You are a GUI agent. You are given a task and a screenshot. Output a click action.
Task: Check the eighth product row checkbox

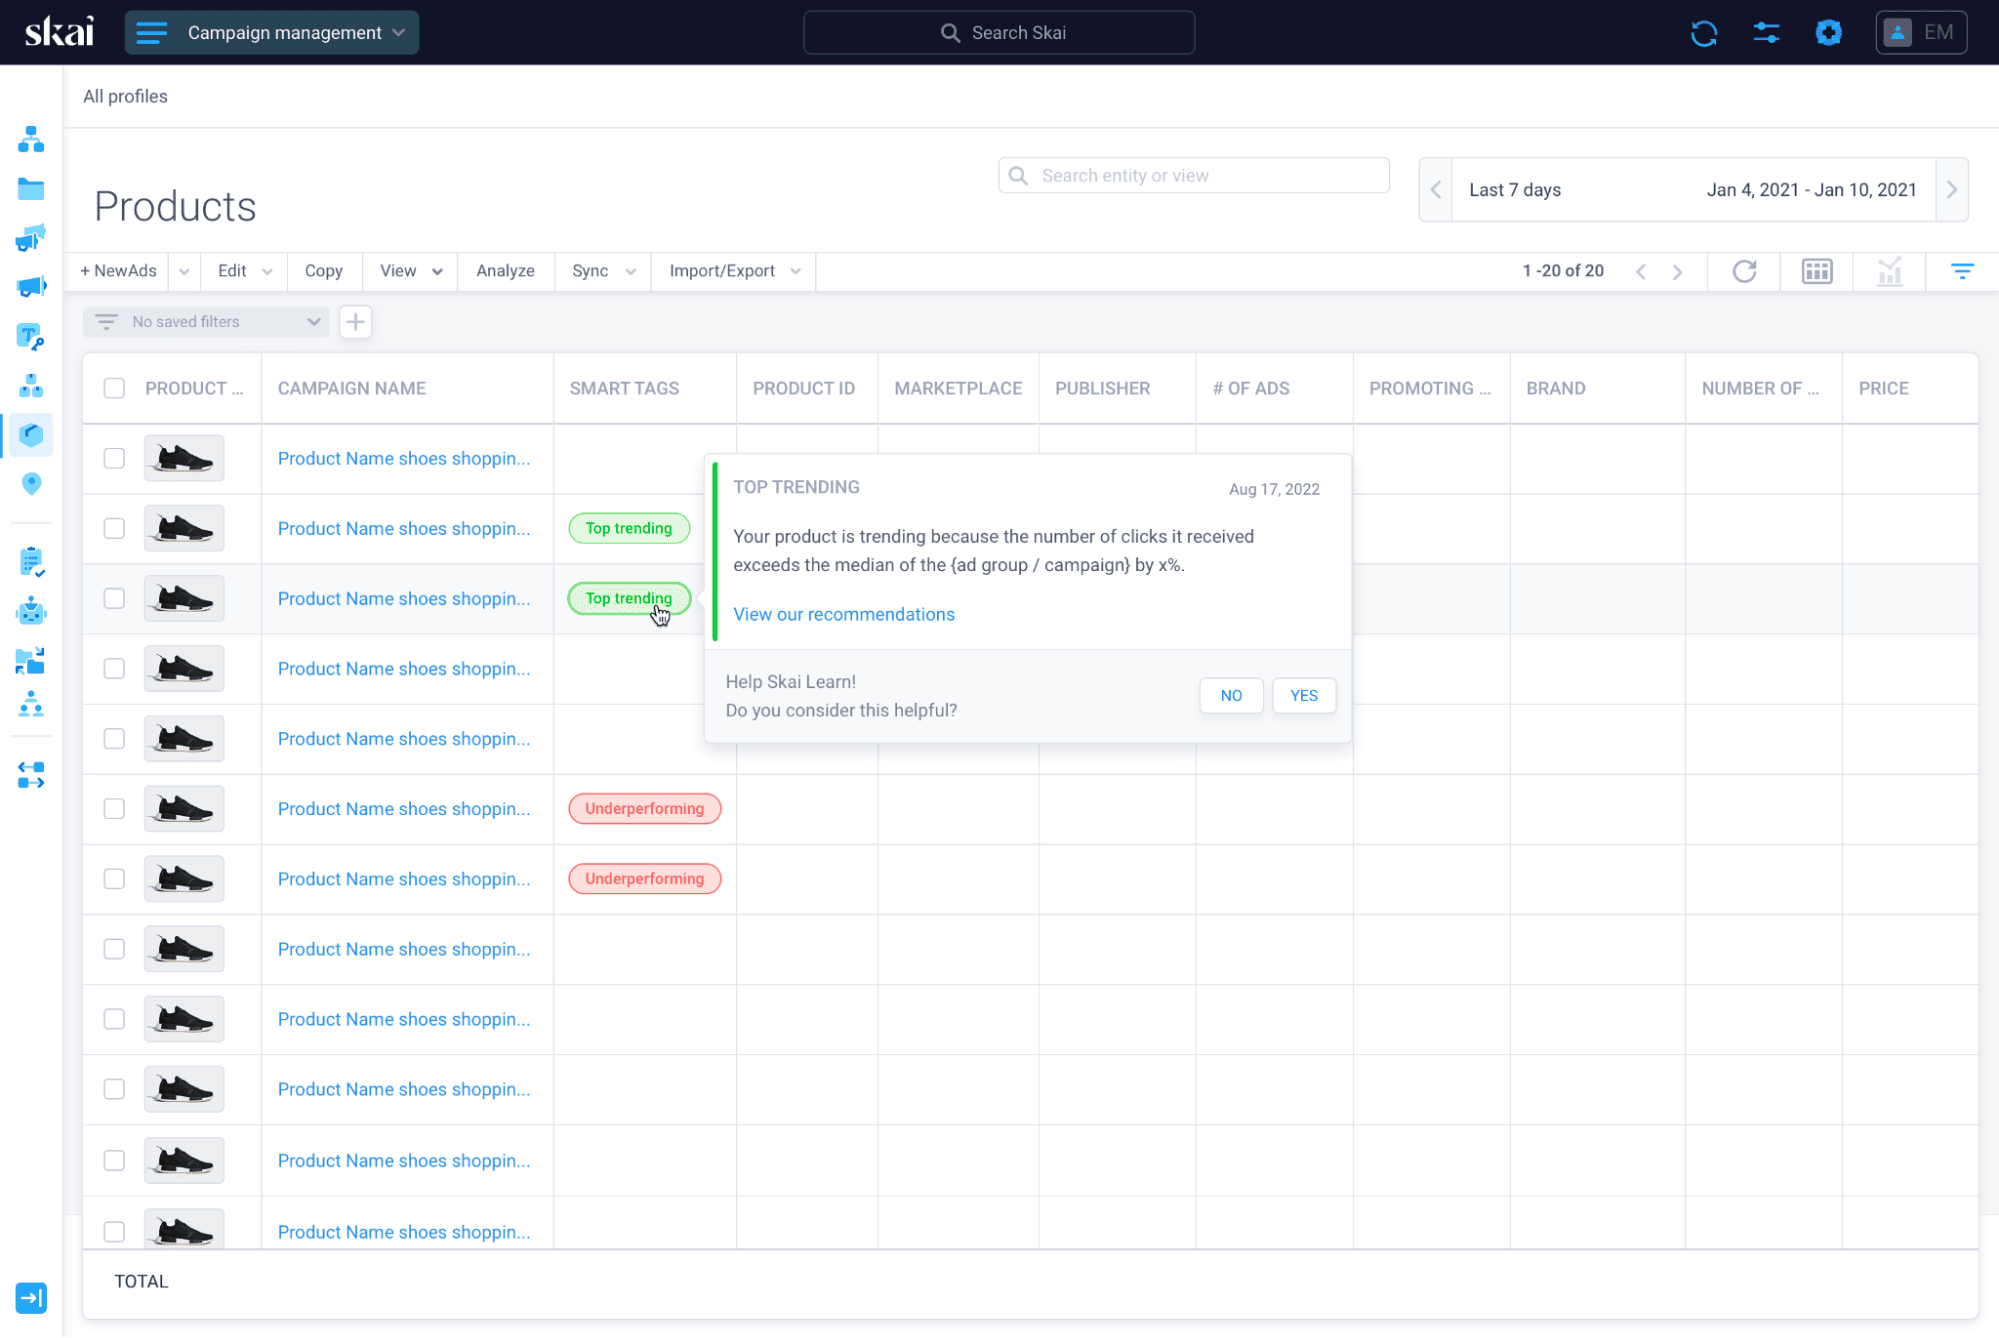click(x=114, y=949)
